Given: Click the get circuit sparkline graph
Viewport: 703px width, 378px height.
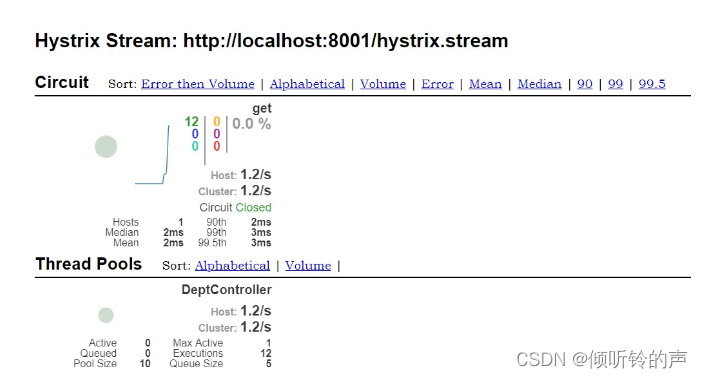Looking at the screenshot, I should tap(152, 155).
